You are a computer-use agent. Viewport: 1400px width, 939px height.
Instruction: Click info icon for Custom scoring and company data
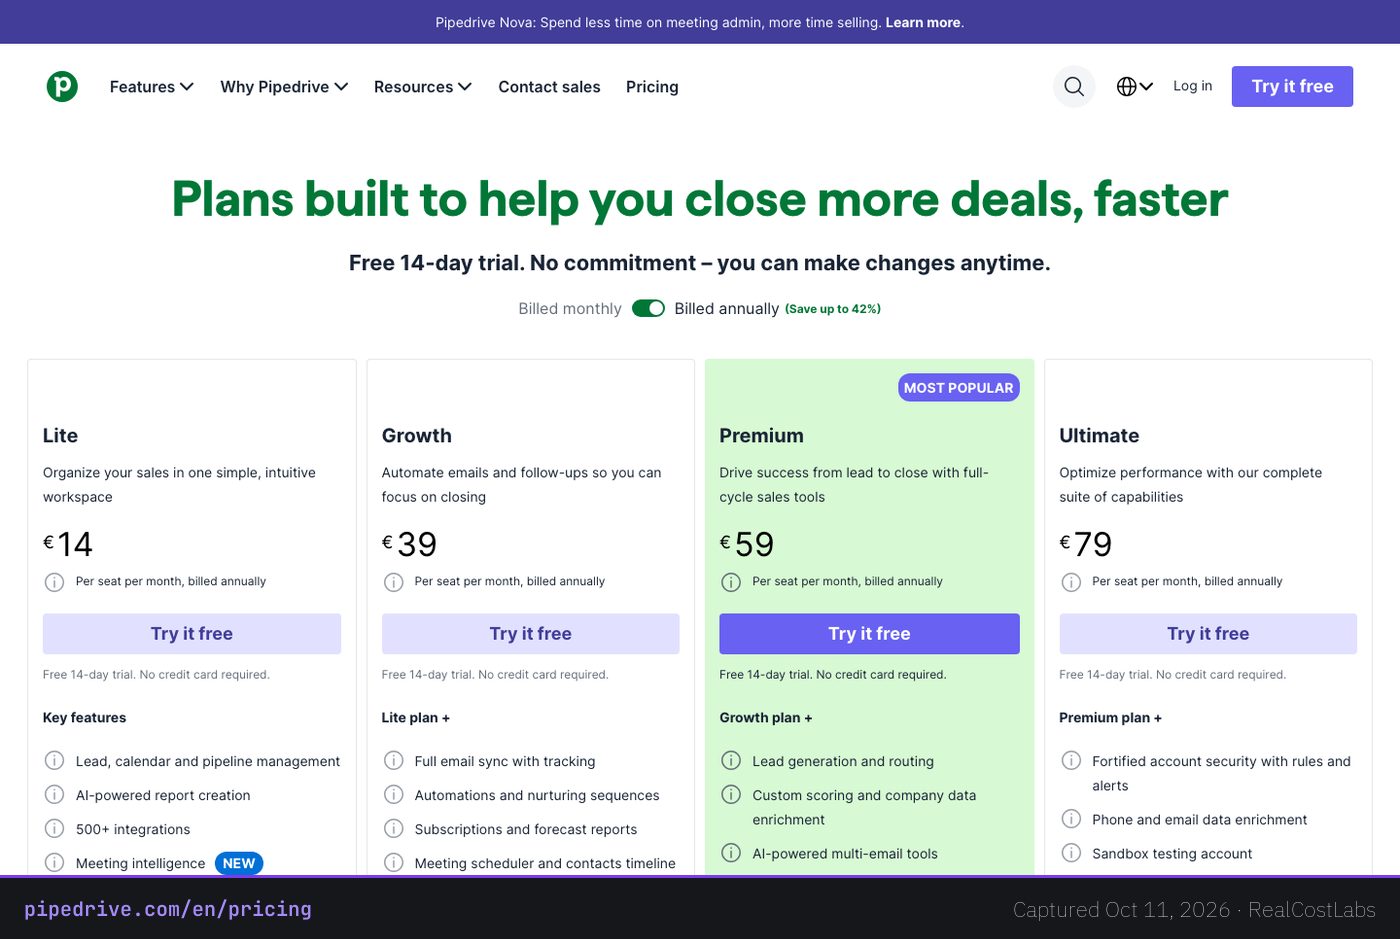[x=731, y=795]
